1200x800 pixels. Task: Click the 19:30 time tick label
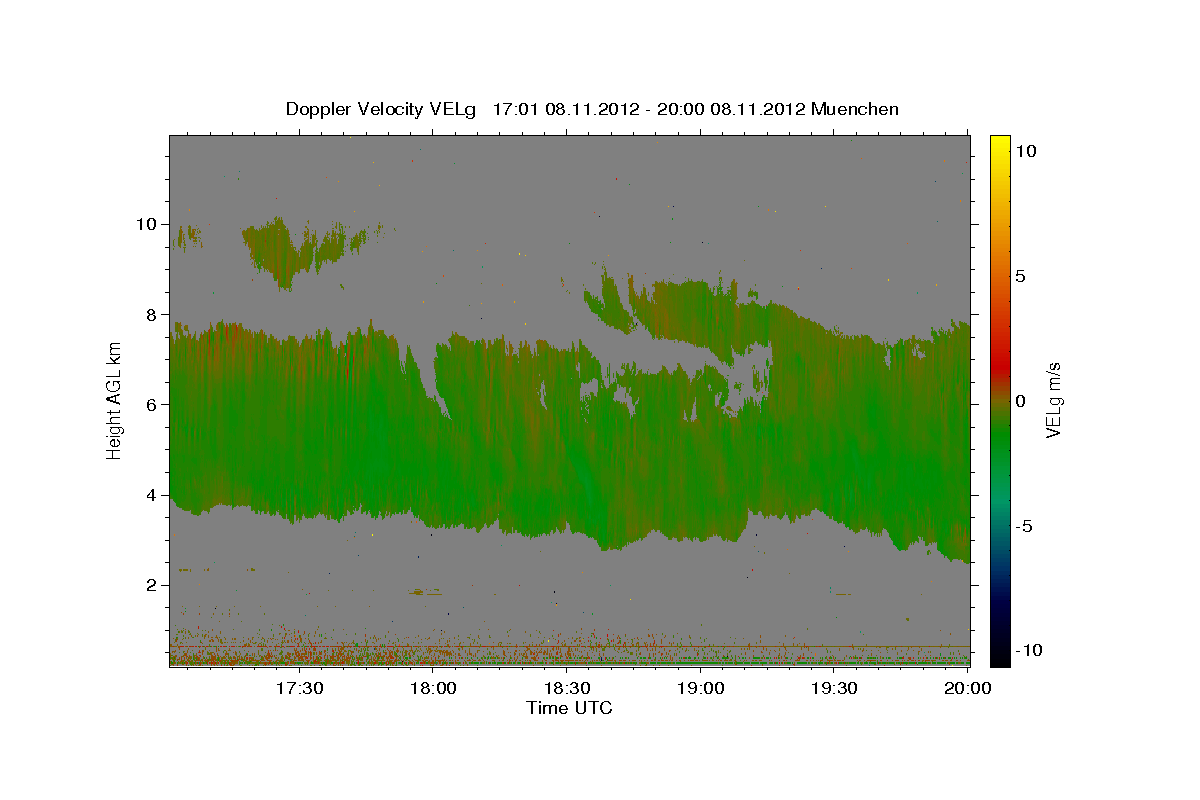point(835,688)
